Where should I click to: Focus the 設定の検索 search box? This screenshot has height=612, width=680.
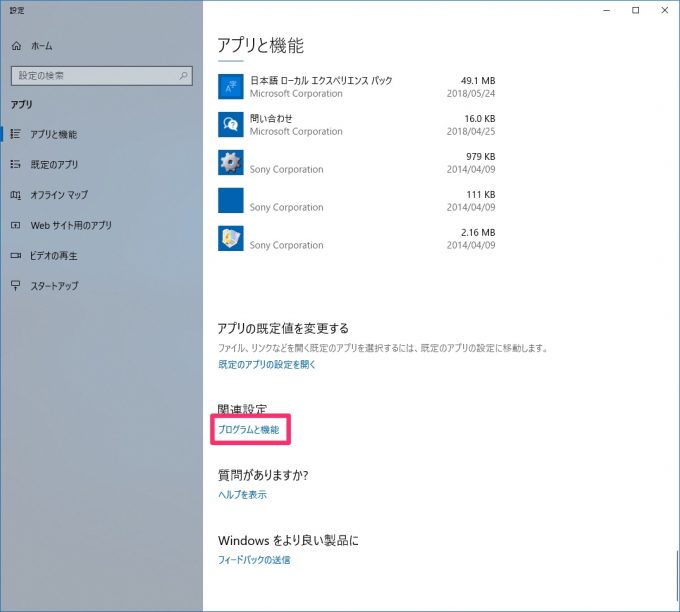(x=101, y=75)
